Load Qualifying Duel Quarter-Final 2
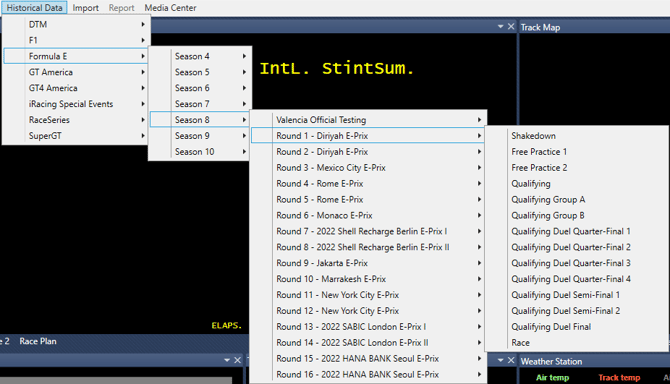 click(x=576, y=247)
